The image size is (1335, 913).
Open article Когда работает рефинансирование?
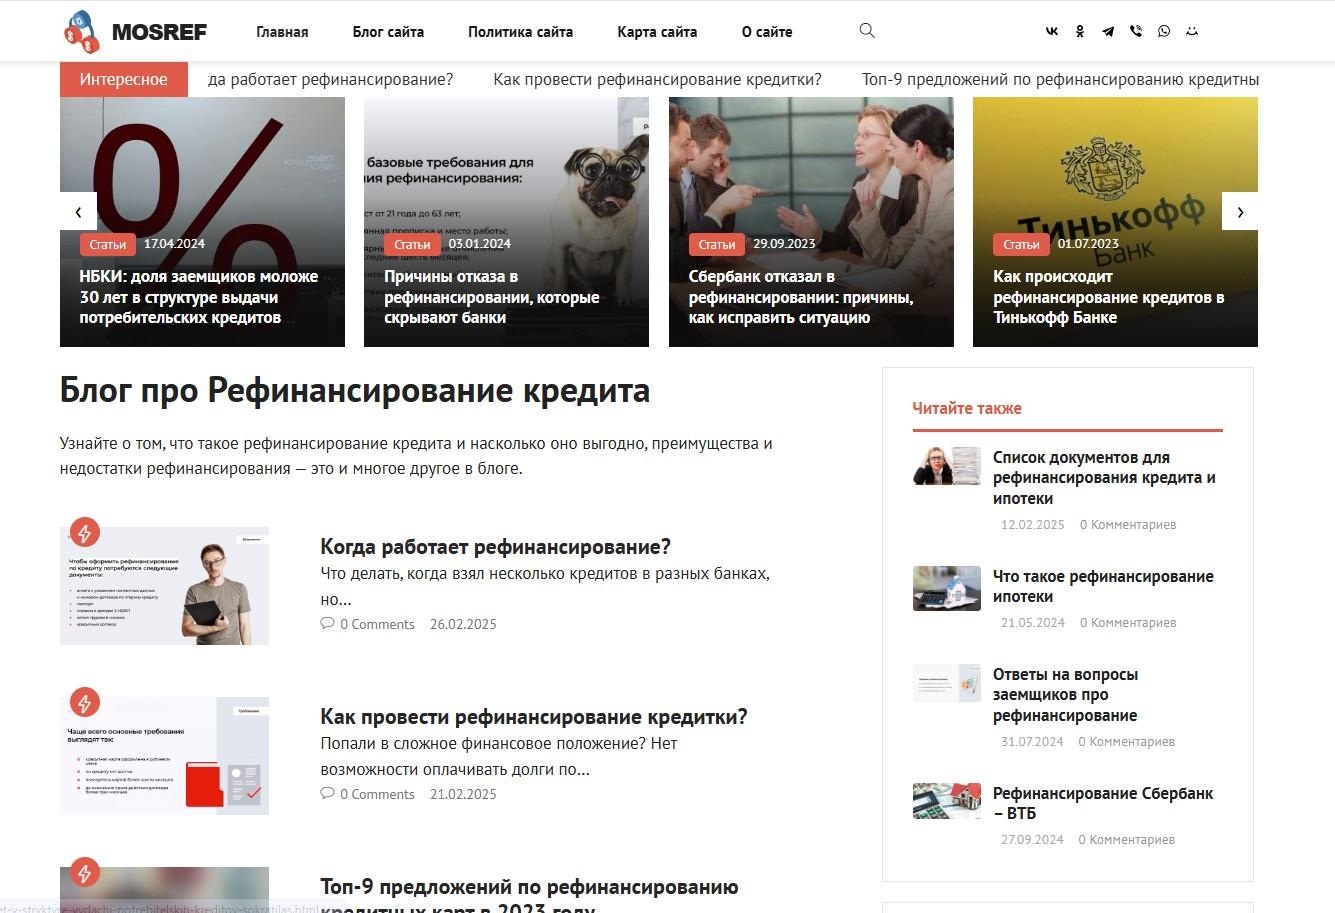[x=495, y=547]
